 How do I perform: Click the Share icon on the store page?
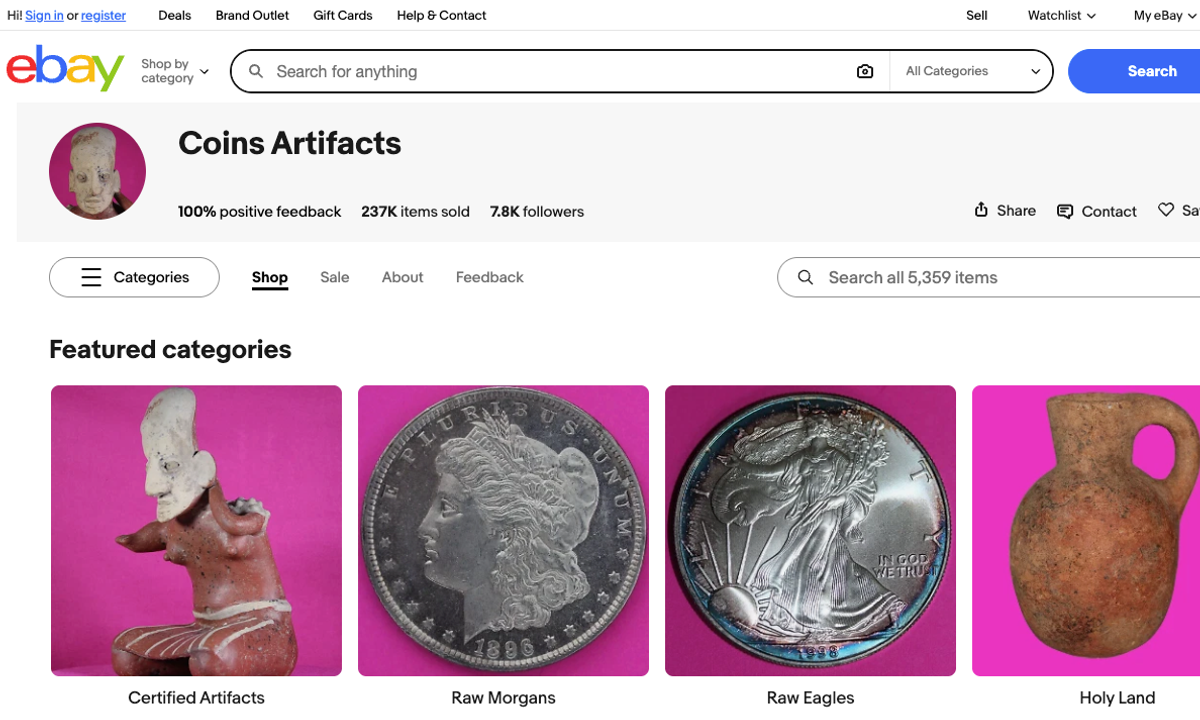[1004, 211]
